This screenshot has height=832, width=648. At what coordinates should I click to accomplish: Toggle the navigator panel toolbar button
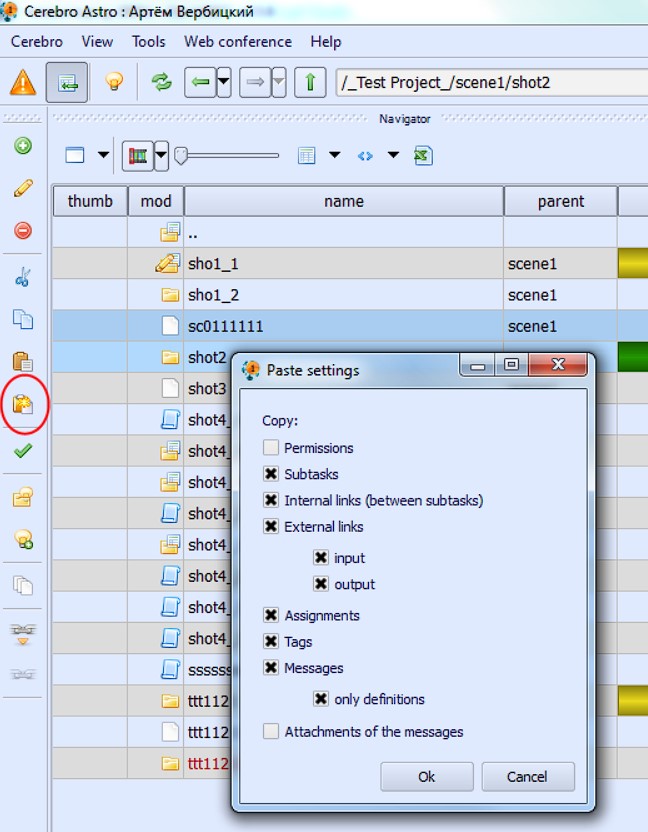click(67, 82)
